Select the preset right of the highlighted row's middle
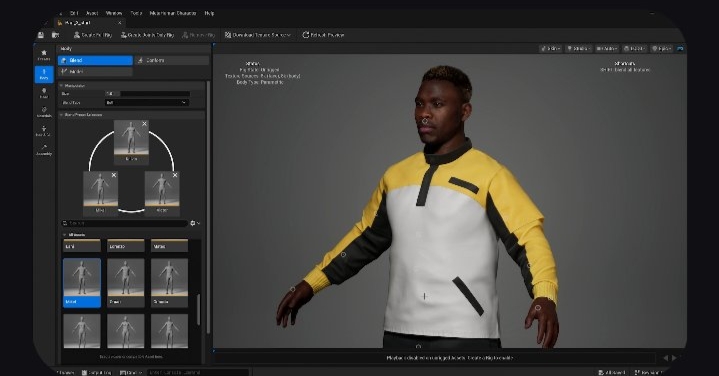This screenshot has width=719, height=376. coord(169,282)
